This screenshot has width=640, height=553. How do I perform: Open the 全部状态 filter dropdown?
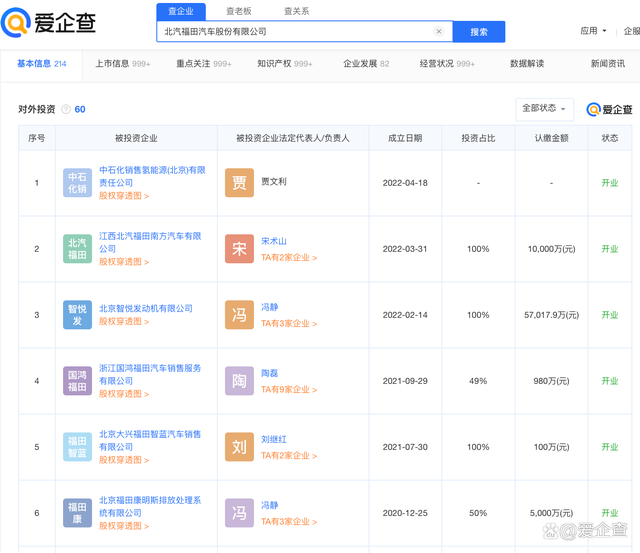click(545, 108)
